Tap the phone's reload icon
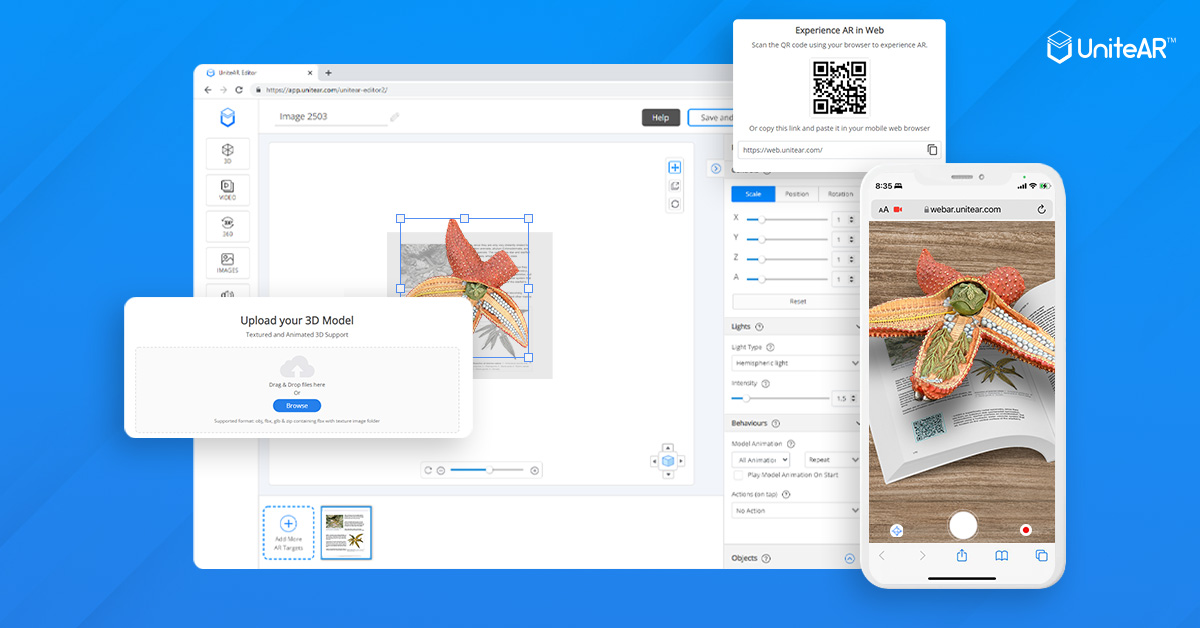Viewport: 1200px width, 628px height. tap(1042, 209)
